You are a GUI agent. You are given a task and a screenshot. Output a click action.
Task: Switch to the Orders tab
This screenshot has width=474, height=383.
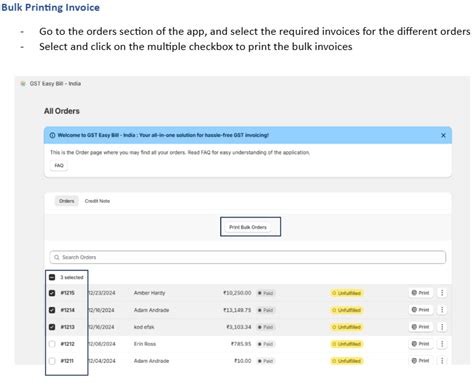point(67,201)
